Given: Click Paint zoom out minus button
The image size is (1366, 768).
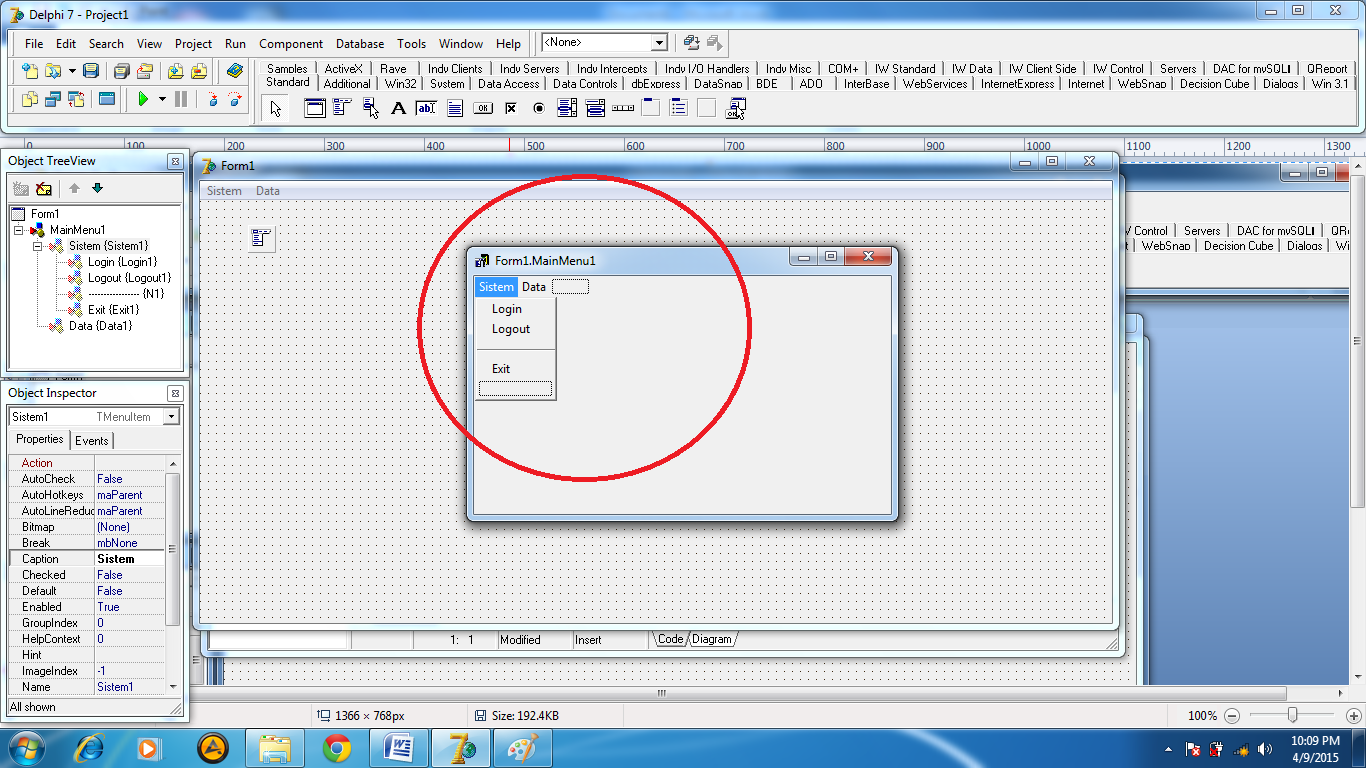Looking at the screenshot, I should point(1232,716).
